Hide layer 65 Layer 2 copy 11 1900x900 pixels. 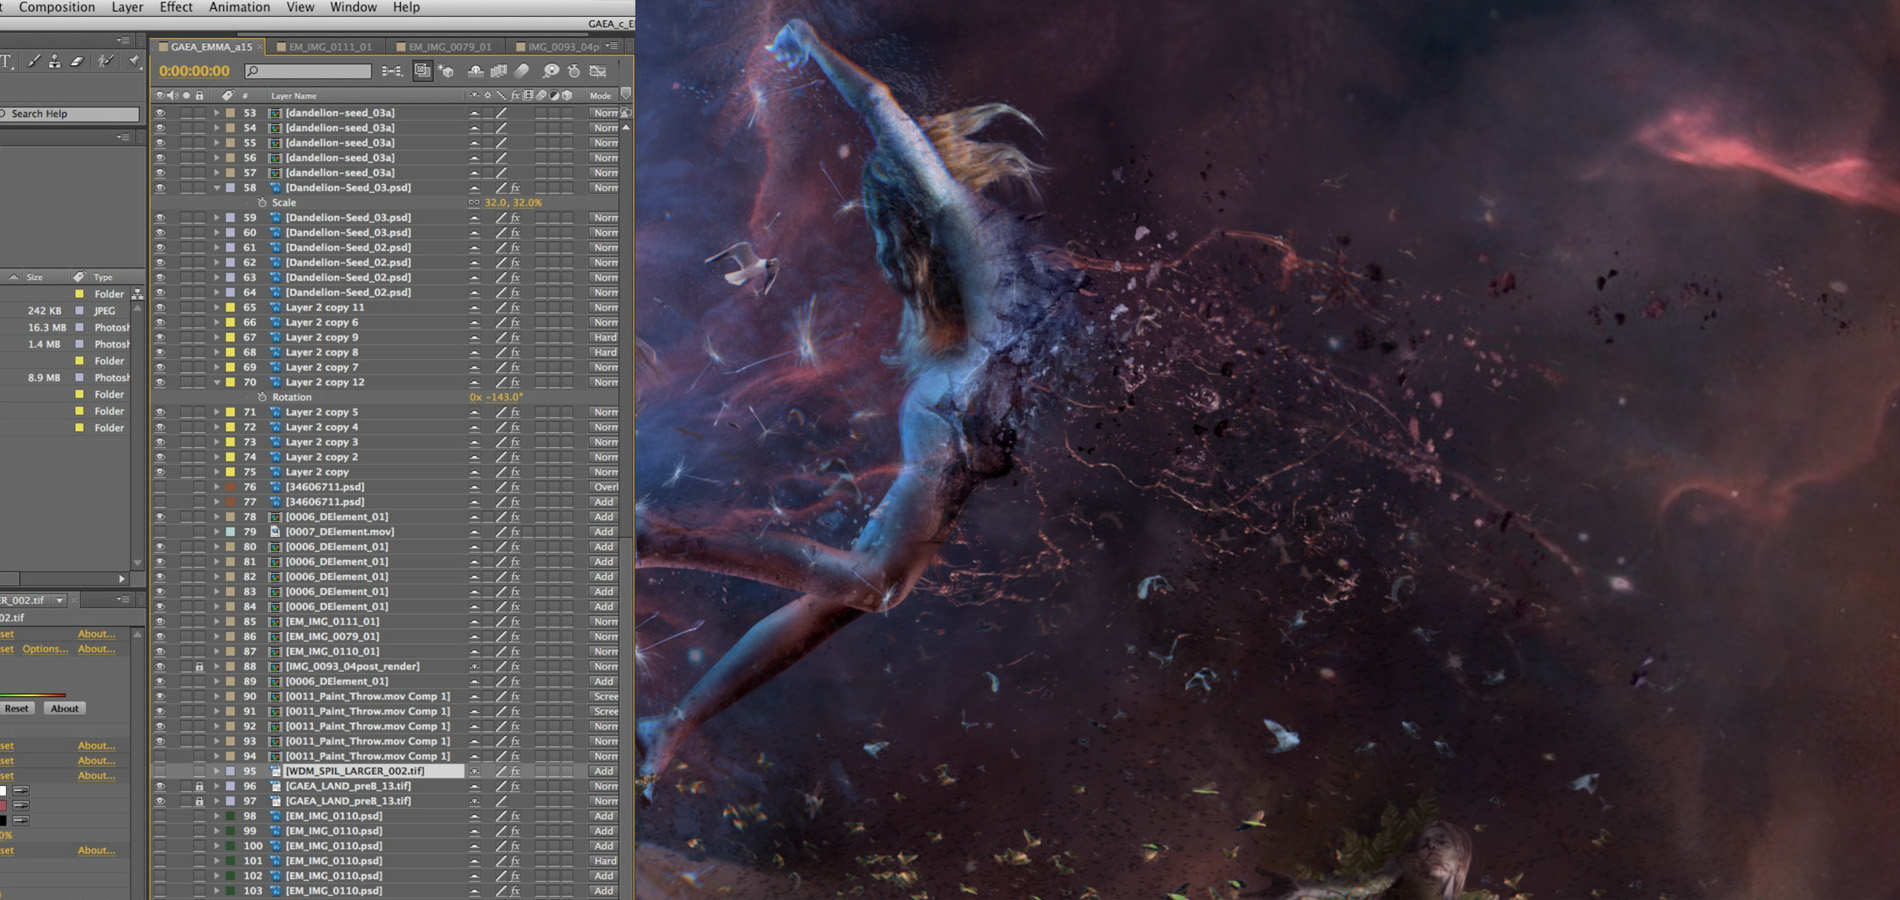click(160, 308)
